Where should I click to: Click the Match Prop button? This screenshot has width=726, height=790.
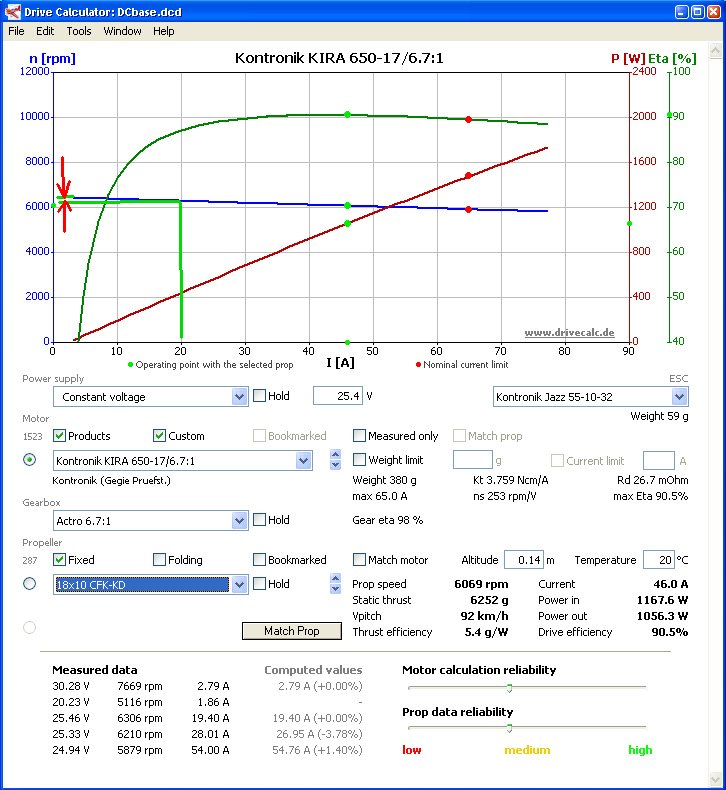(x=292, y=631)
